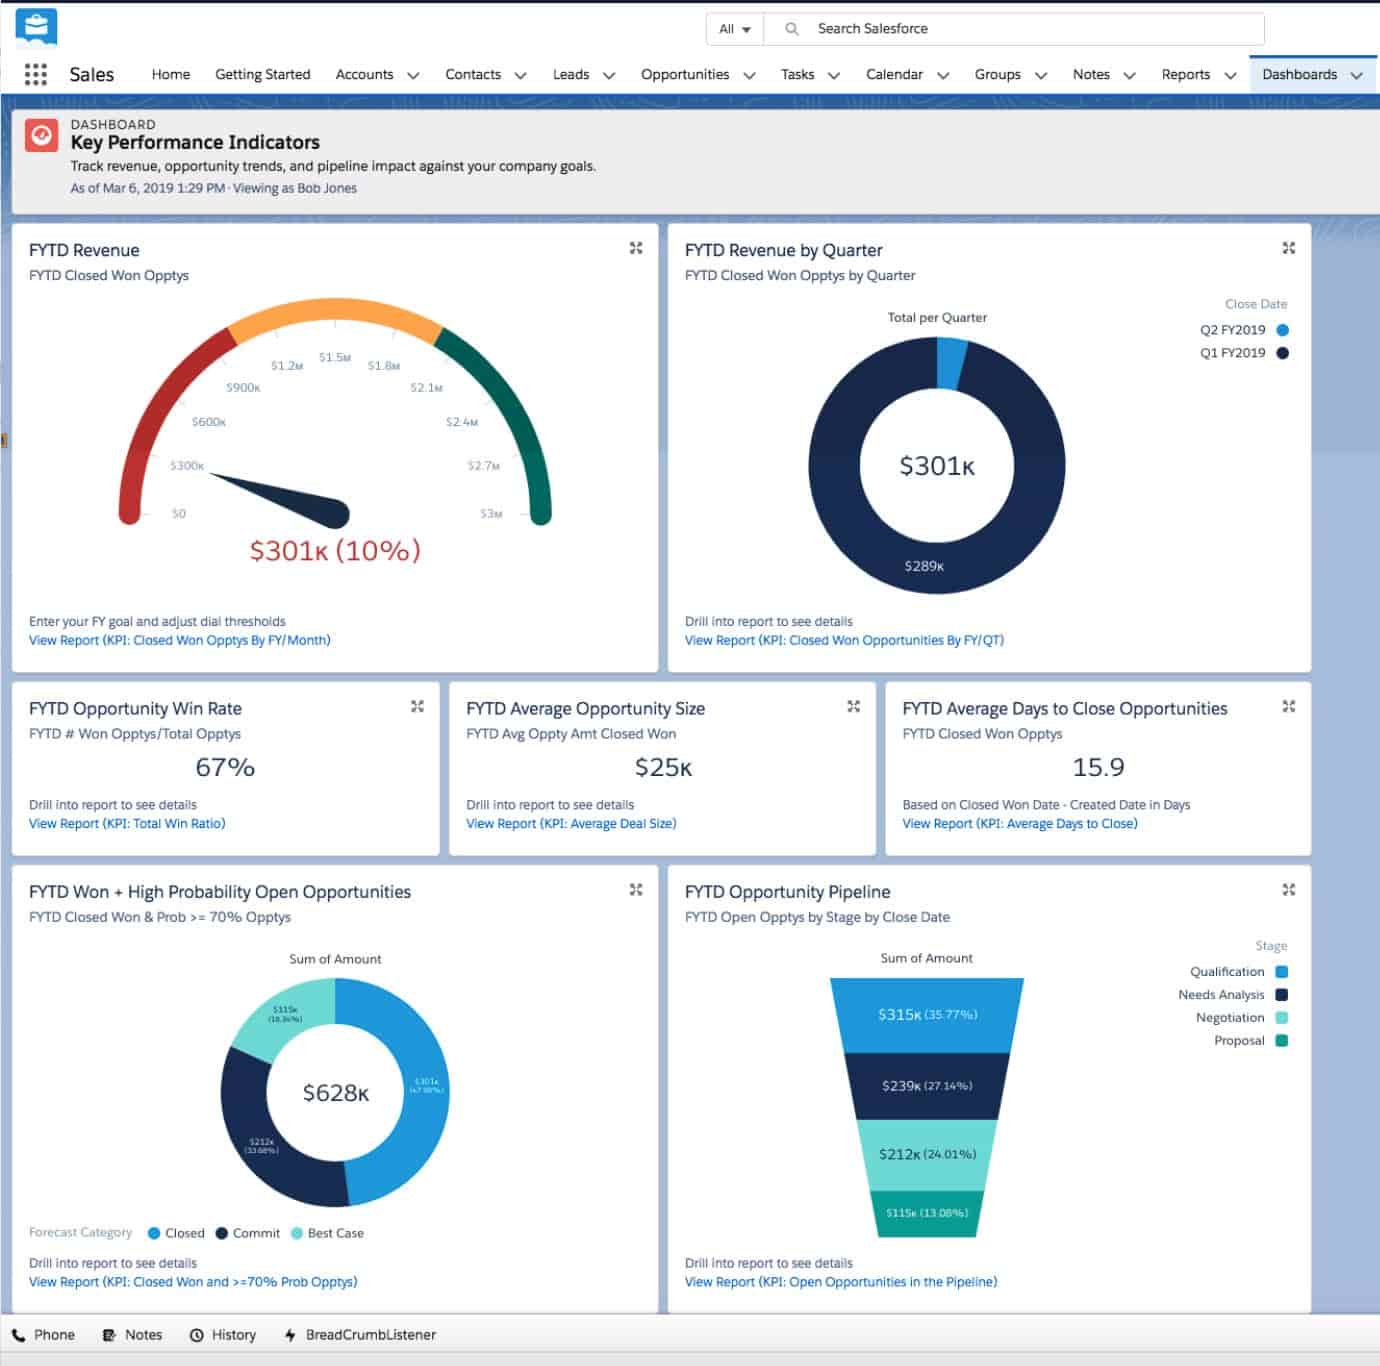Open the History utility in footer
The height and width of the screenshot is (1366, 1380).
tap(223, 1334)
